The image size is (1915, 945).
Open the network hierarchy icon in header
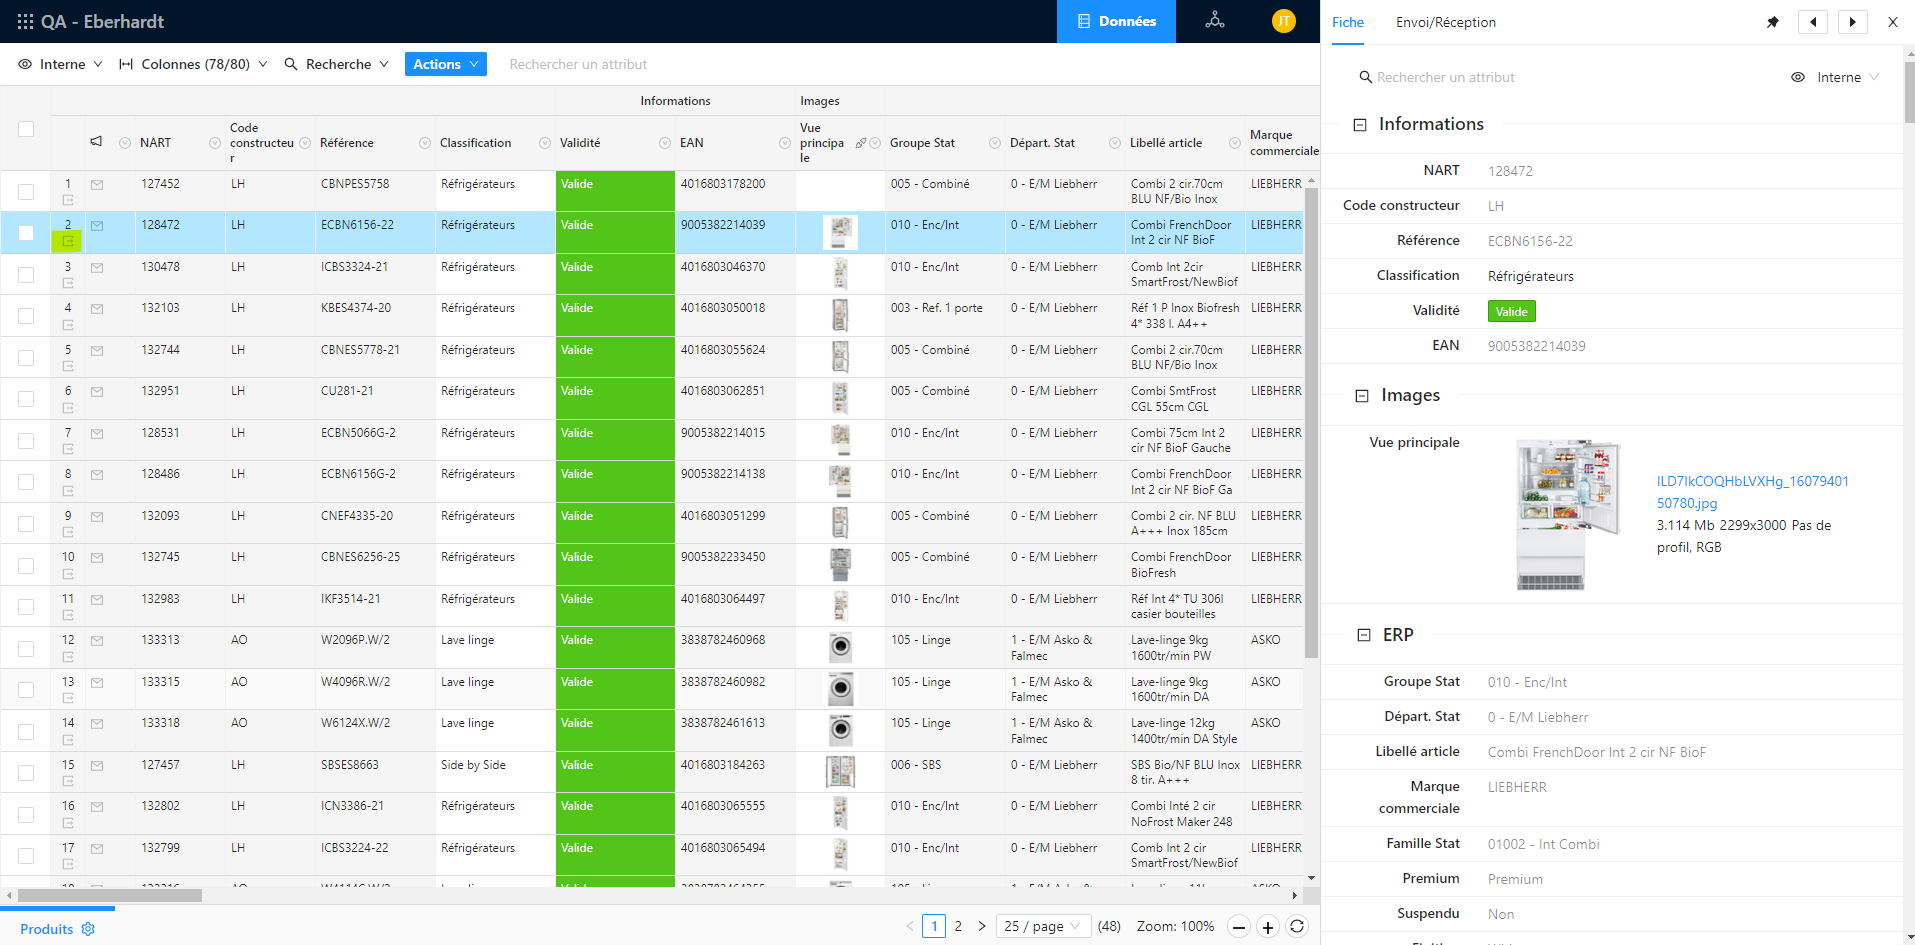click(x=1215, y=21)
